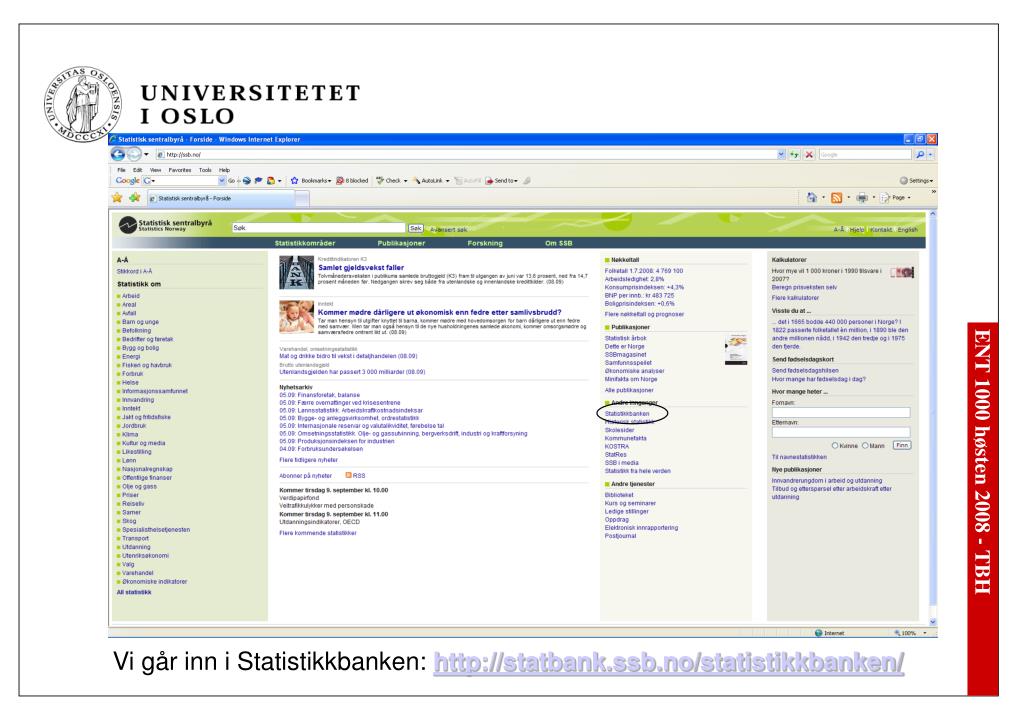The image size is (1024, 720).
Task: Open the Google toolbar search box dropdown
Action: 222,180
